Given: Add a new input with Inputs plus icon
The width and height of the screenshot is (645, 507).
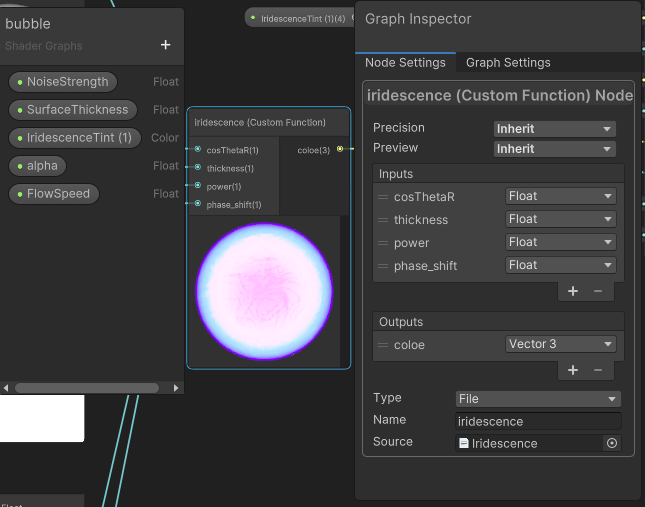Looking at the screenshot, I should point(573,290).
